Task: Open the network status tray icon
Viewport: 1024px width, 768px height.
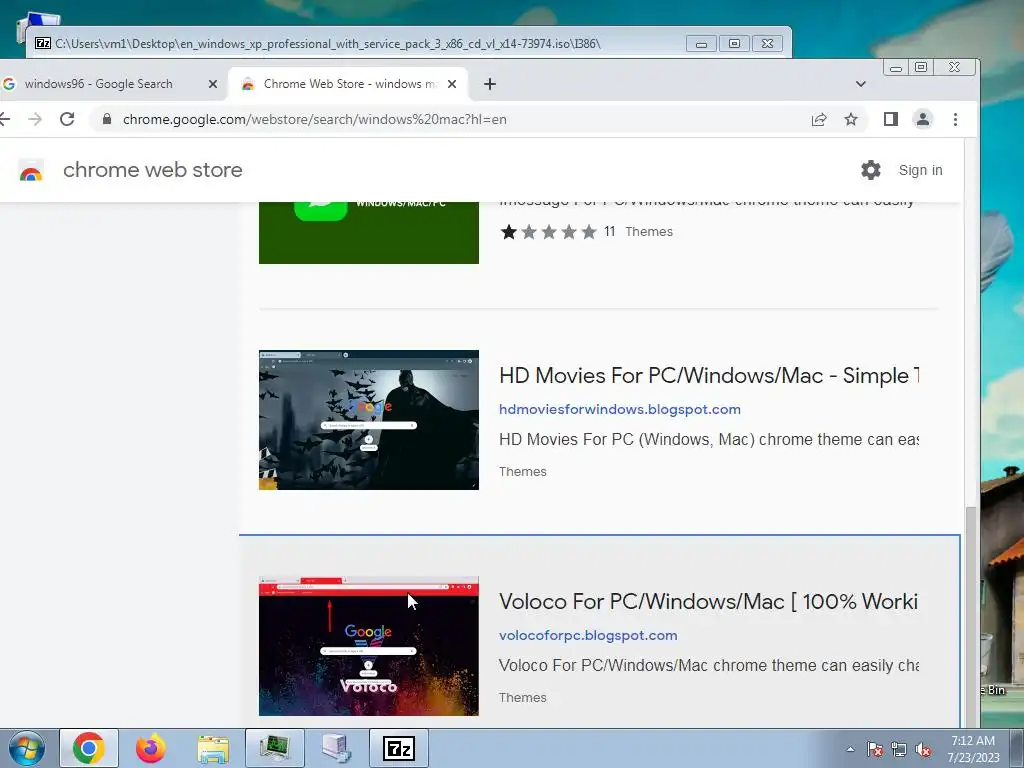Action: pyautogui.click(x=899, y=749)
